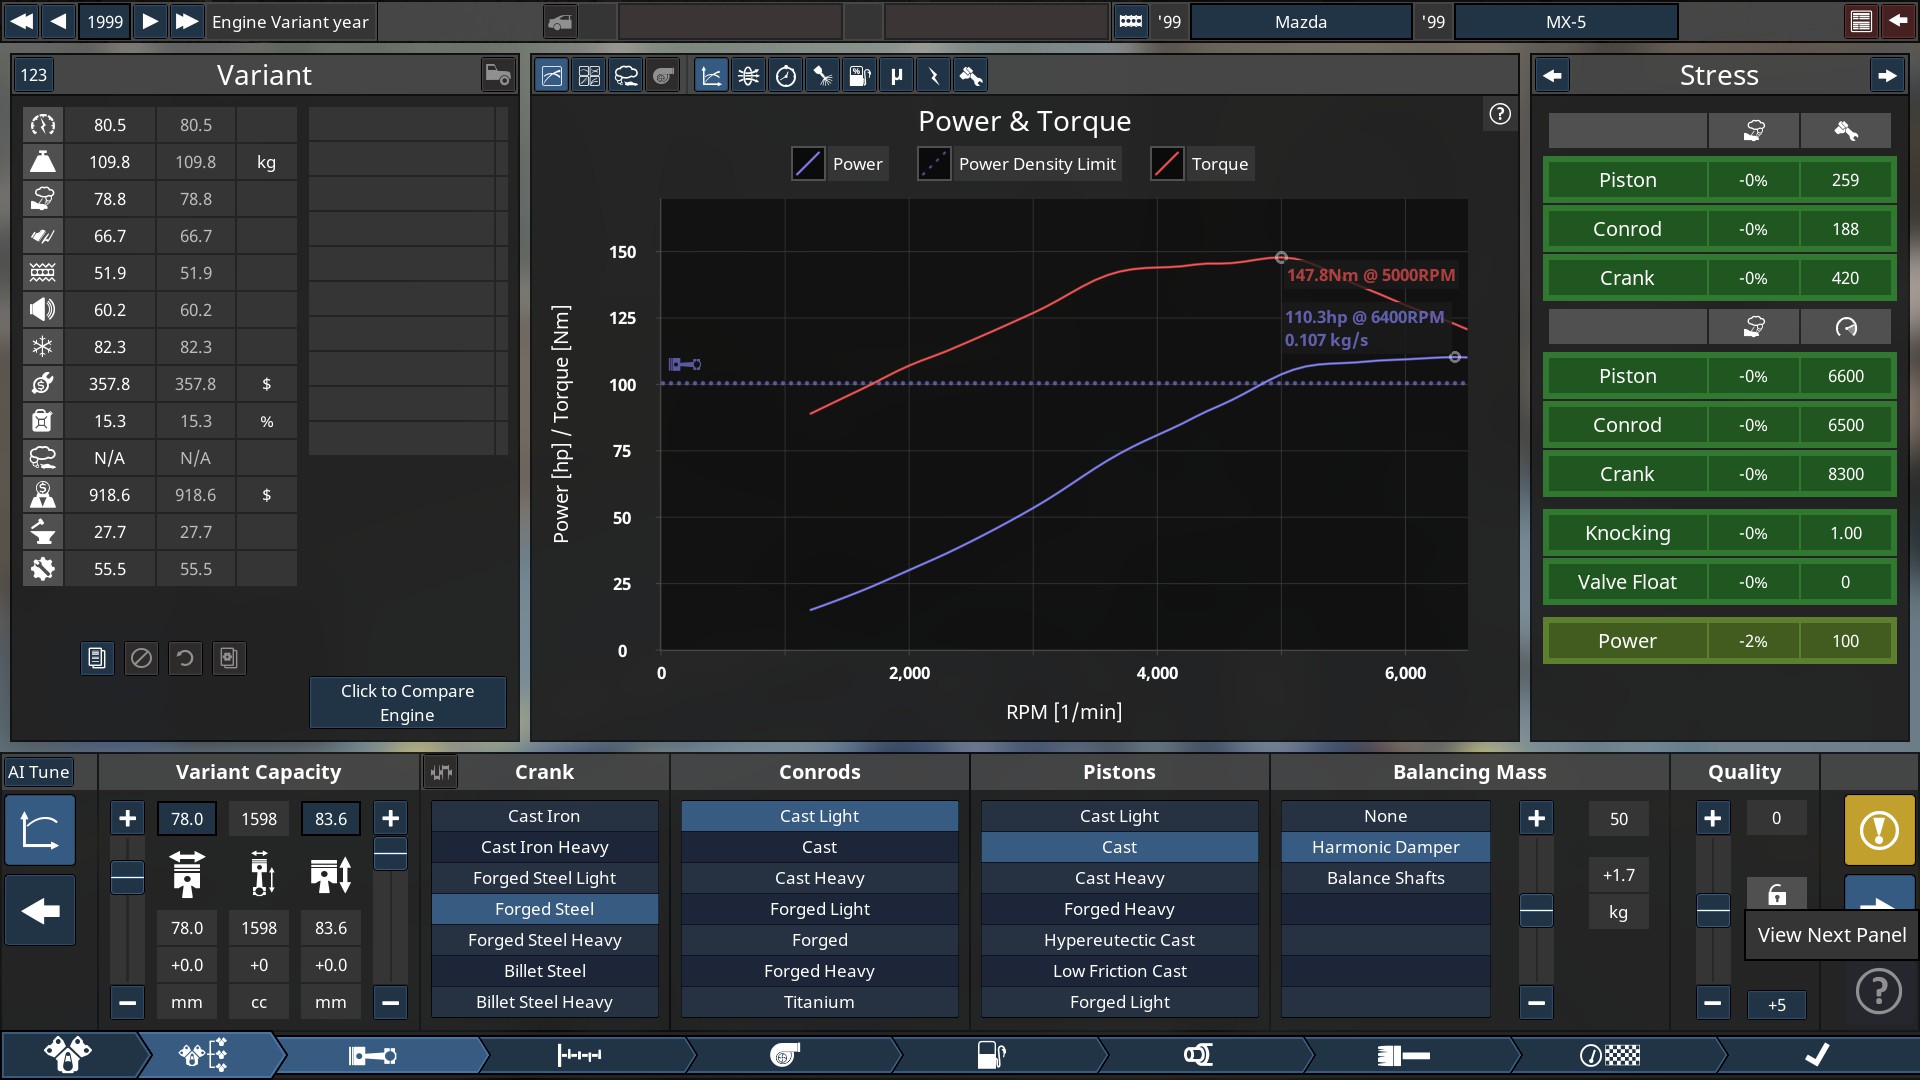The width and height of the screenshot is (1920, 1080).
Task: Select Harmonic Damper balancing
Action: click(x=1385, y=847)
